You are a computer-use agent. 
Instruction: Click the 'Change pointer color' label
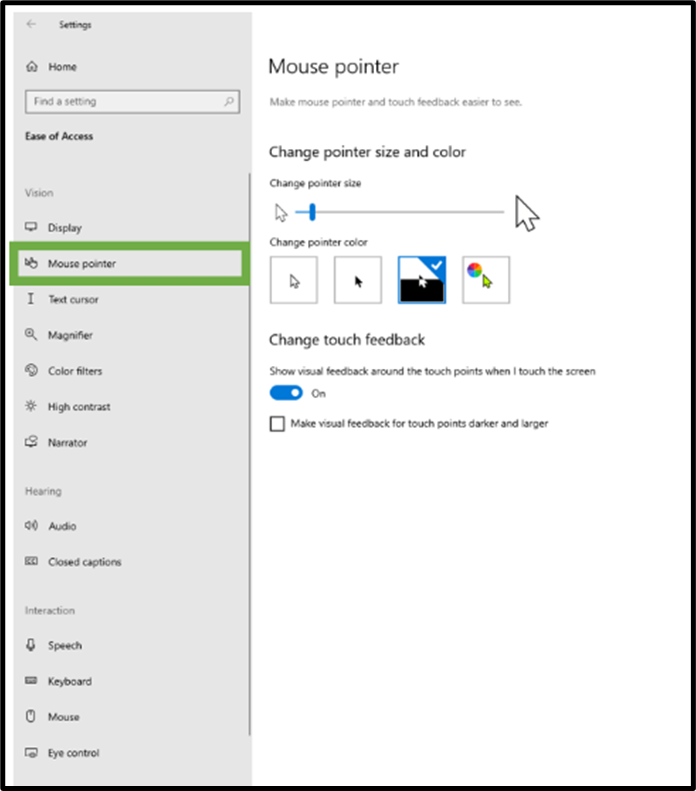pyautogui.click(x=318, y=242)
